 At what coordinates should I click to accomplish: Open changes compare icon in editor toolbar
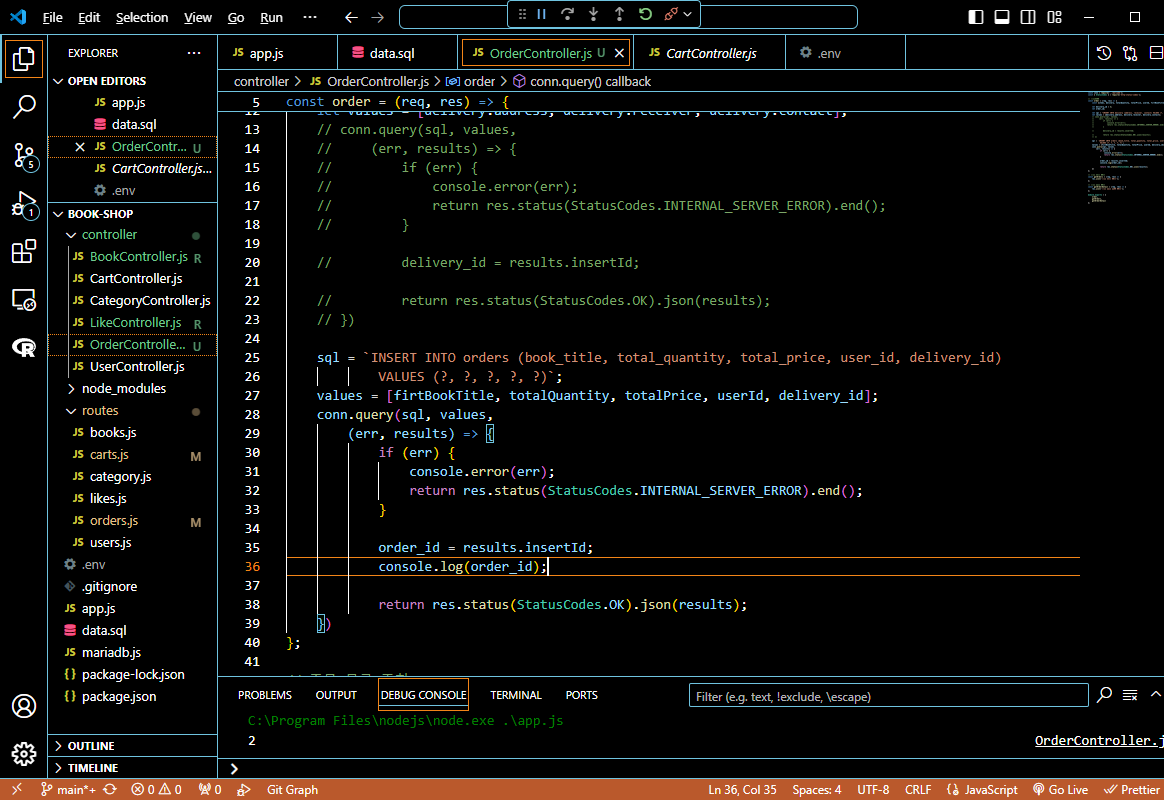(x=1130, y=53)
